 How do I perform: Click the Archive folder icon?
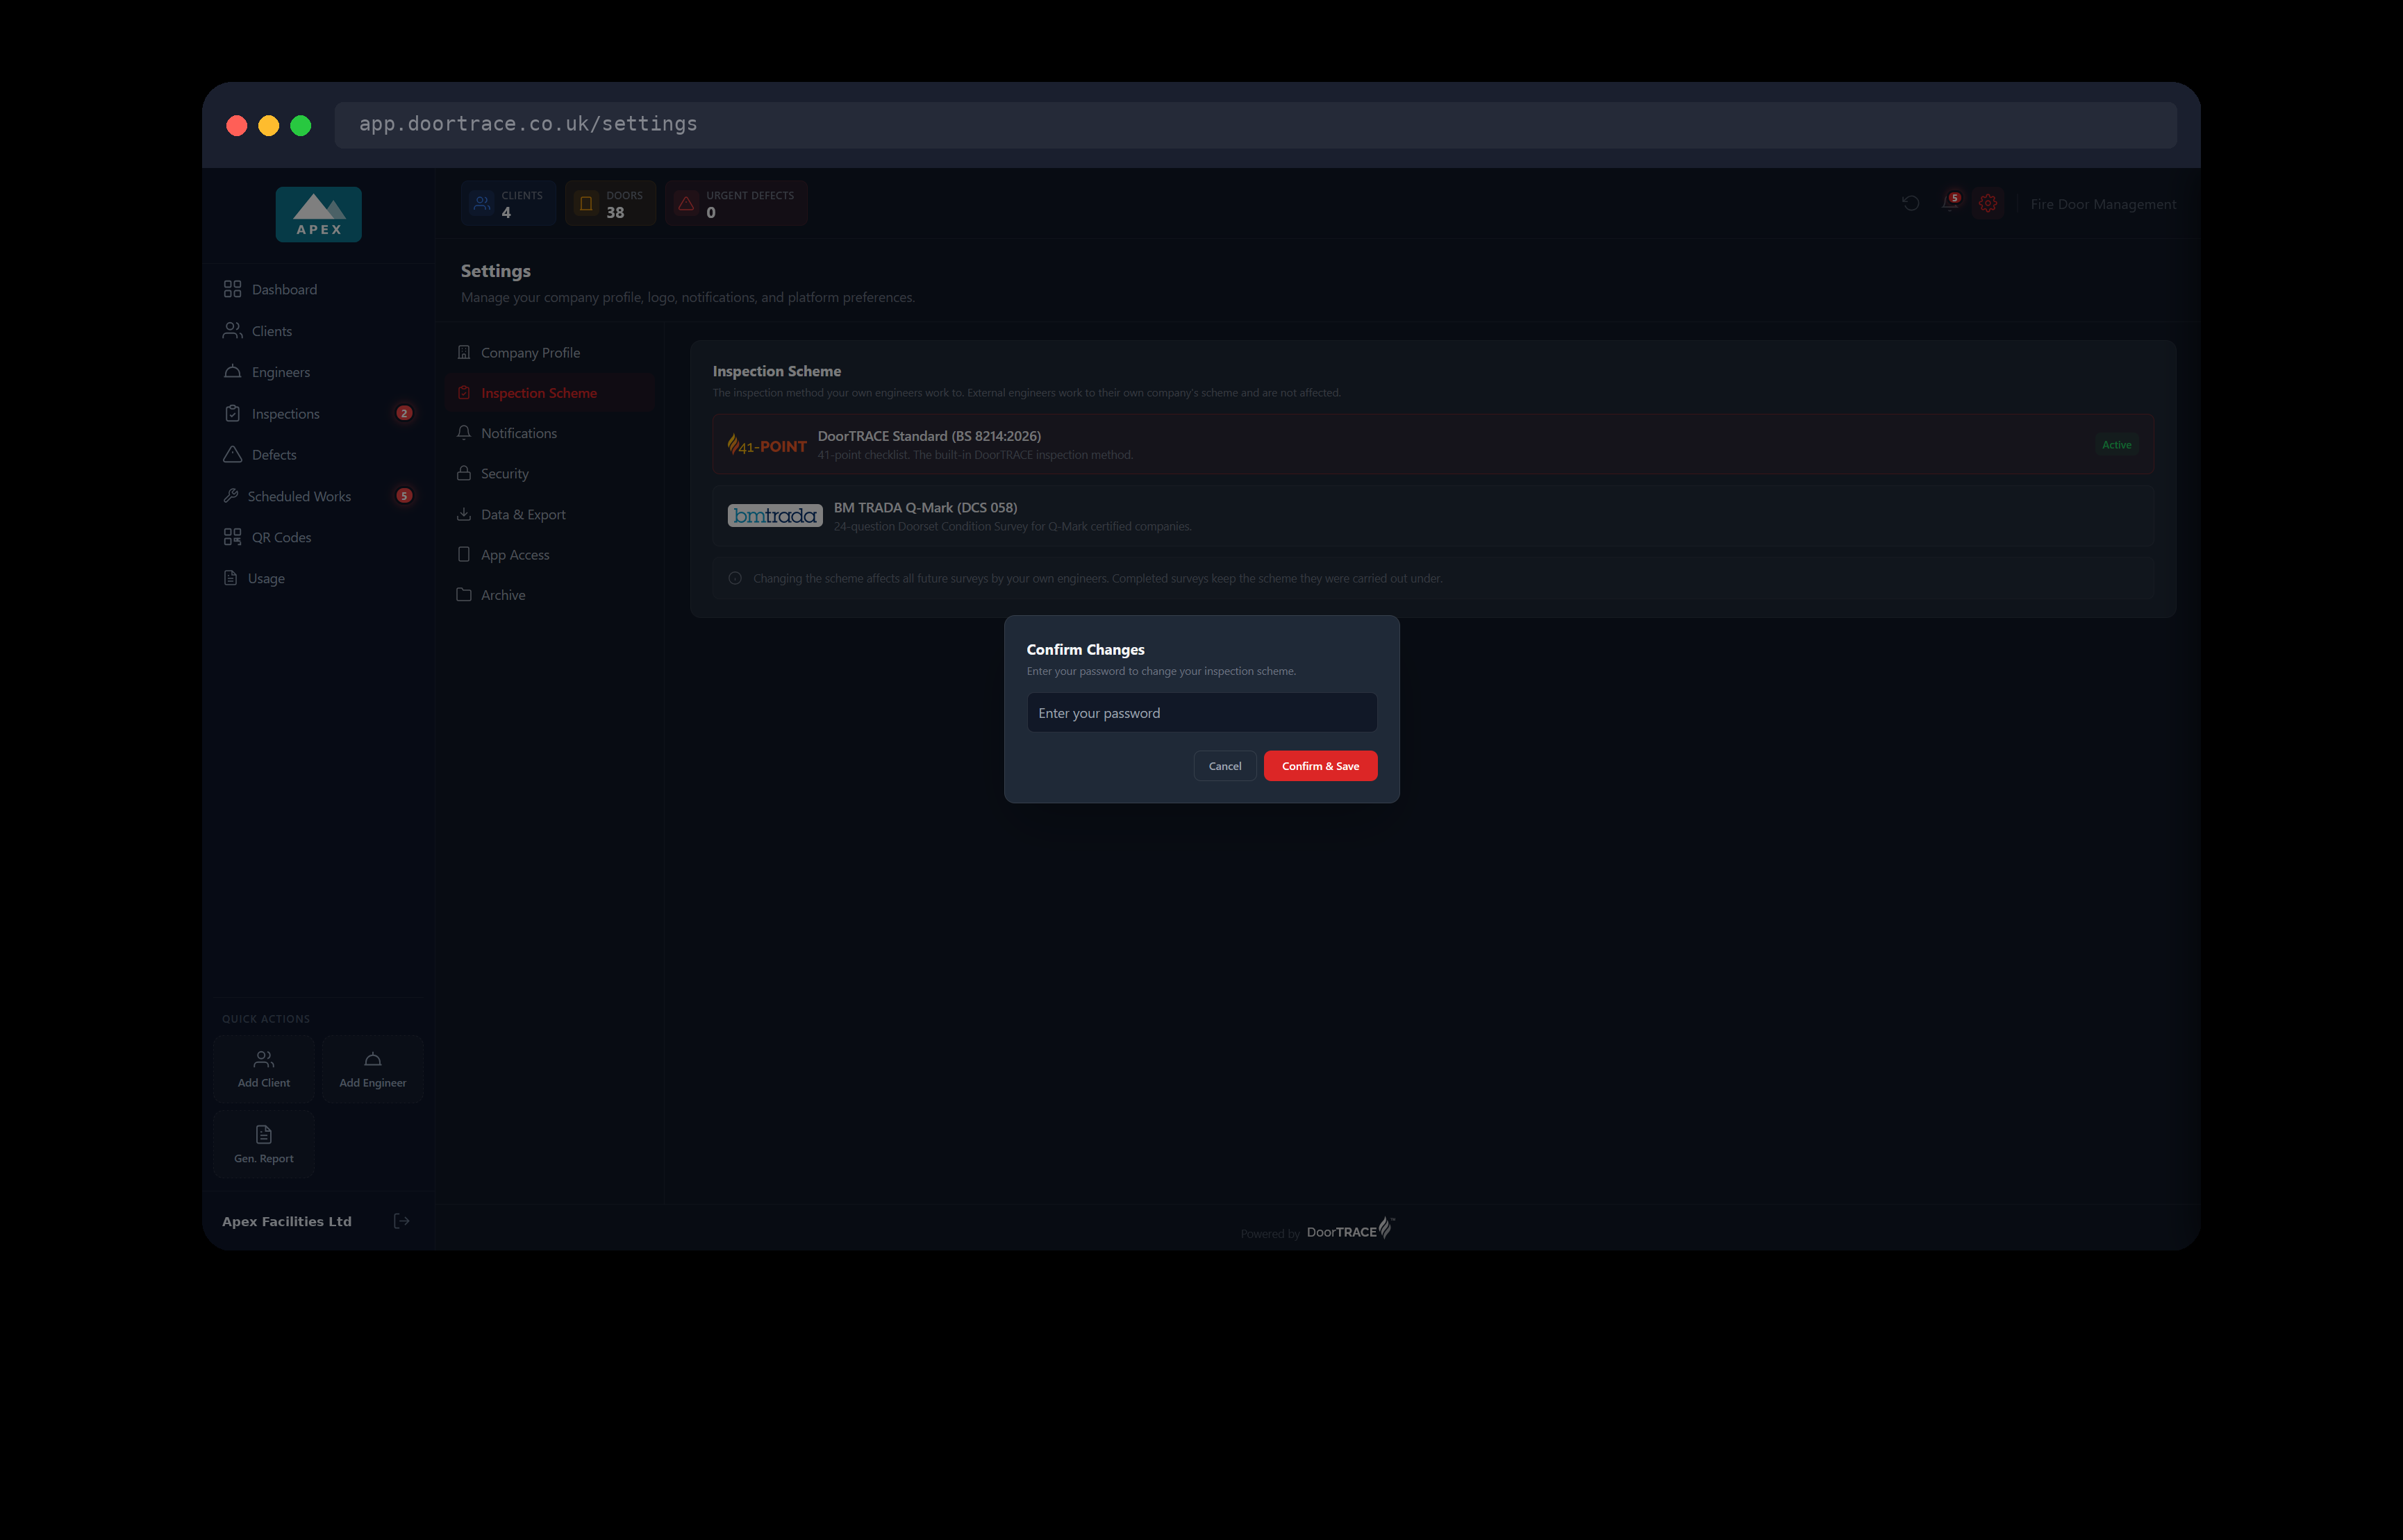tap(464, 594)
